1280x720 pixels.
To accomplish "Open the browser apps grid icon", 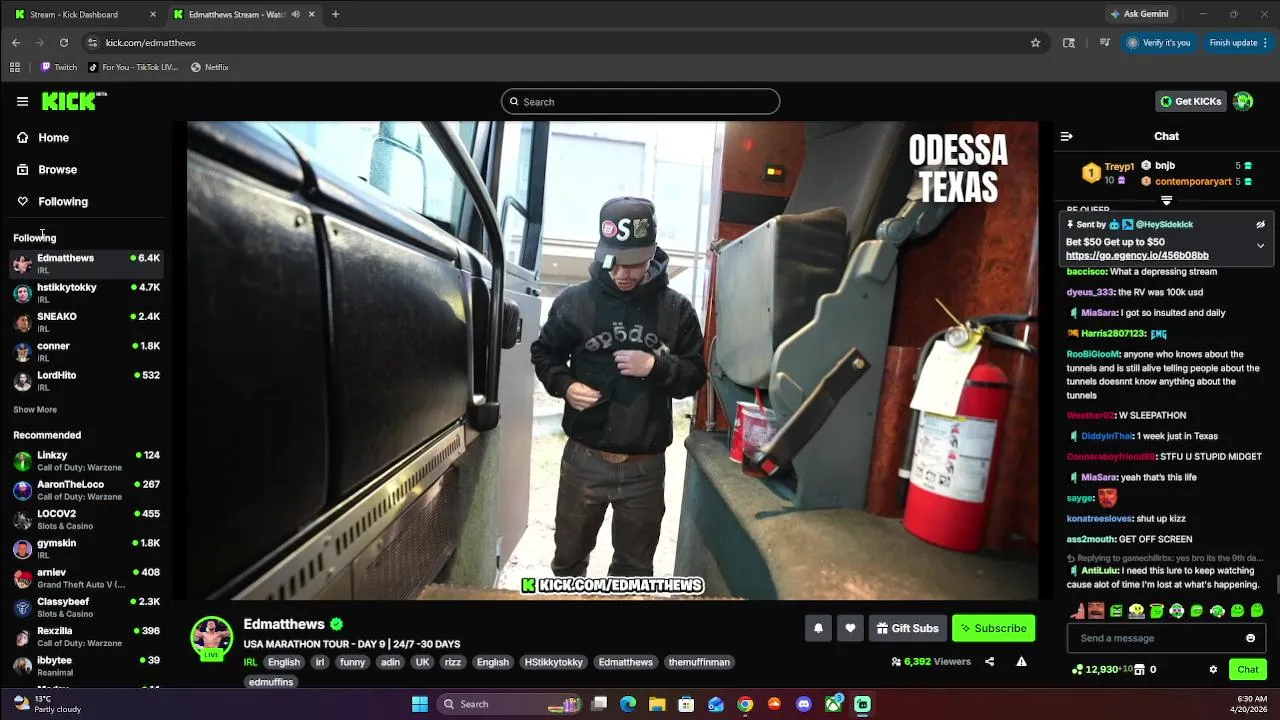I will tap(15, 67).
